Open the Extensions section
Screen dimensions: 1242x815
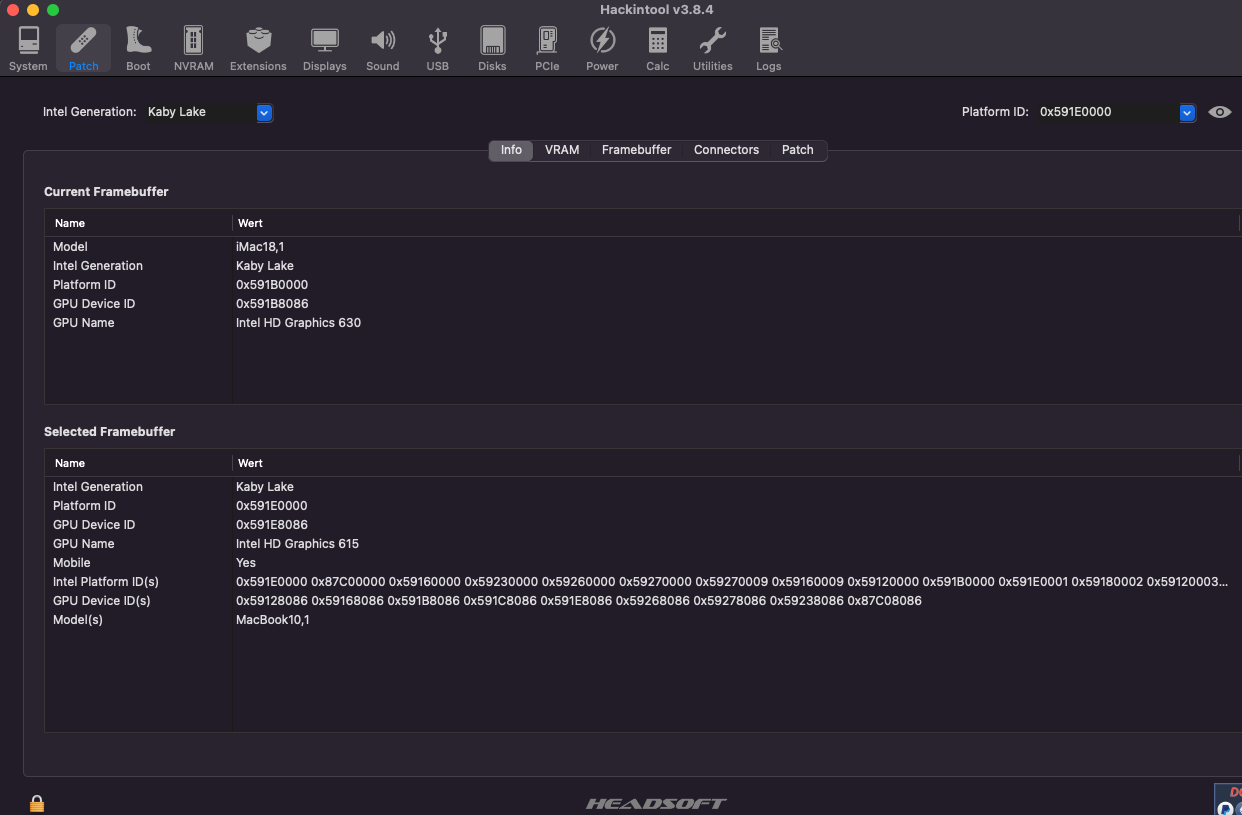coord(258,49)
